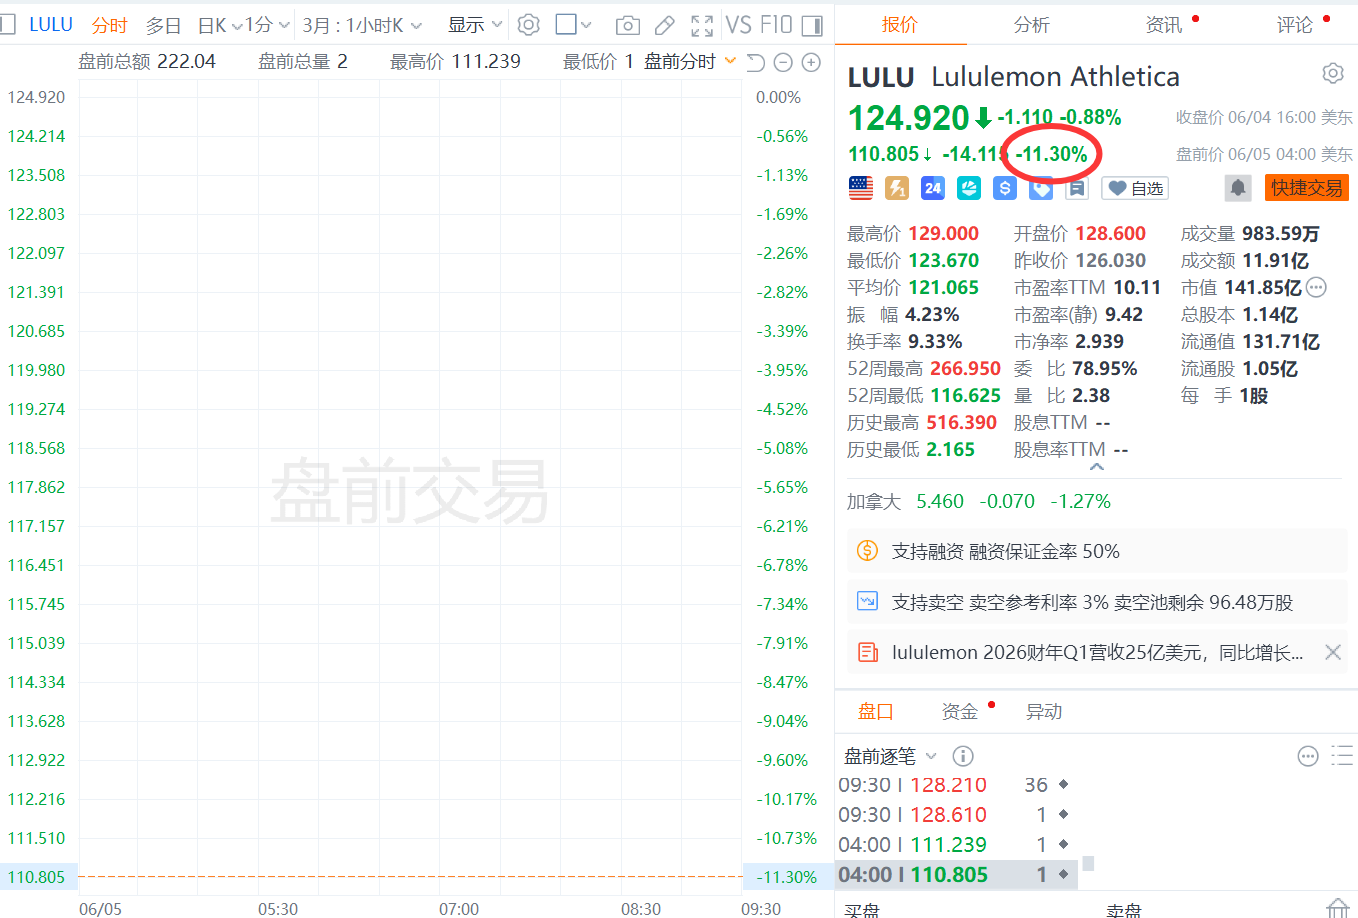
Task: Select the pencil drawing tool
Action: pos(665,25)
